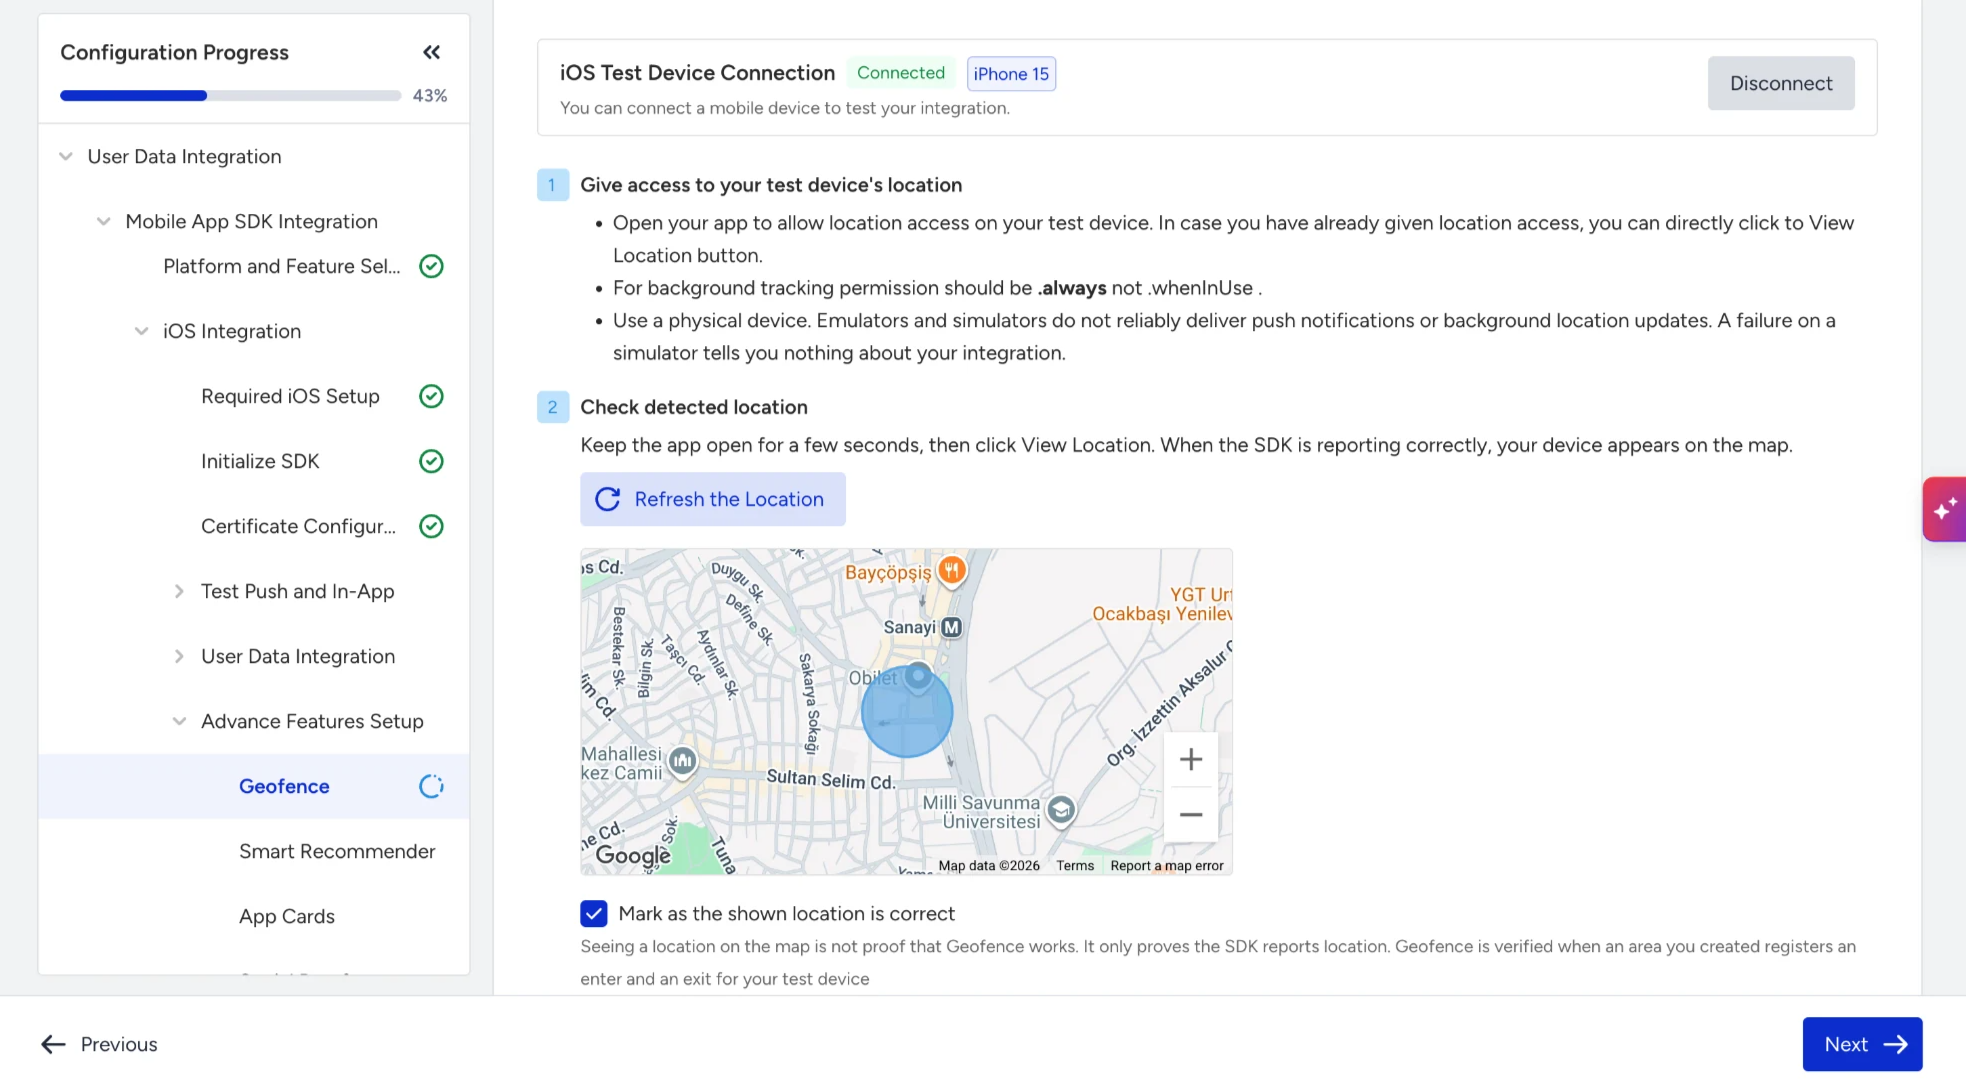Viewport: 1966px width, 1092px height.
Task: Expand the nested User Data Integration item
Action: coord(179,656)
